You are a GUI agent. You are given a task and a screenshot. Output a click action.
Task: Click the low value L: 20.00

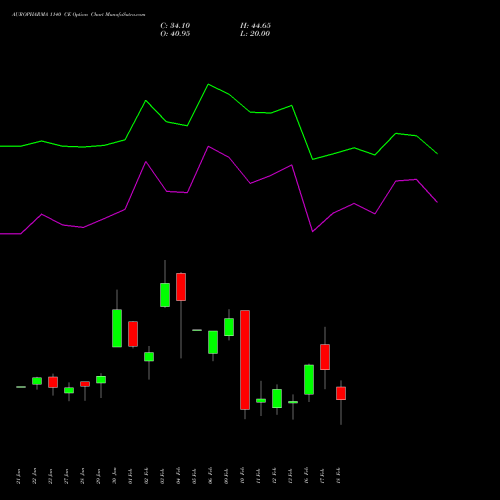[x=255, y=34]
